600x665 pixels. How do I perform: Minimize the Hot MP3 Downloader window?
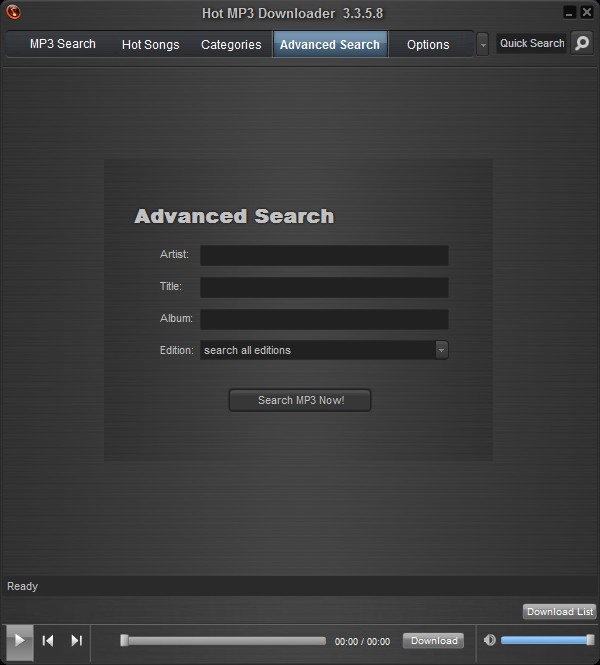(x=569, y=12)
